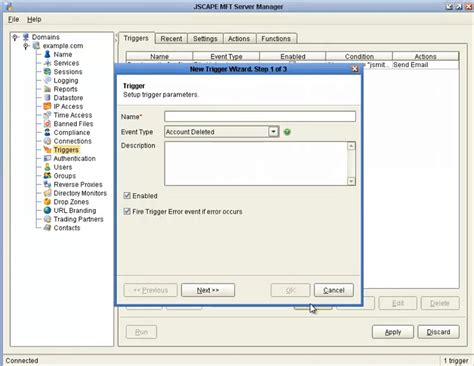Click the Connected status bar text

click(22, 361)
